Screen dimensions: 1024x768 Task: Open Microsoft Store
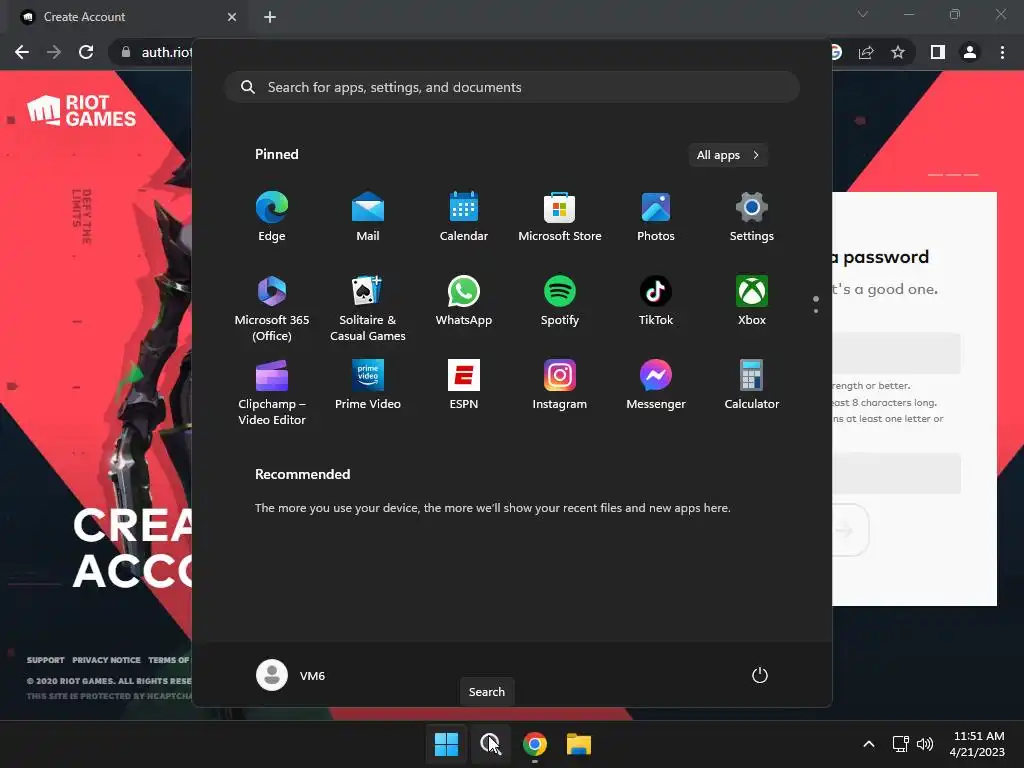(x=560, y=217)
